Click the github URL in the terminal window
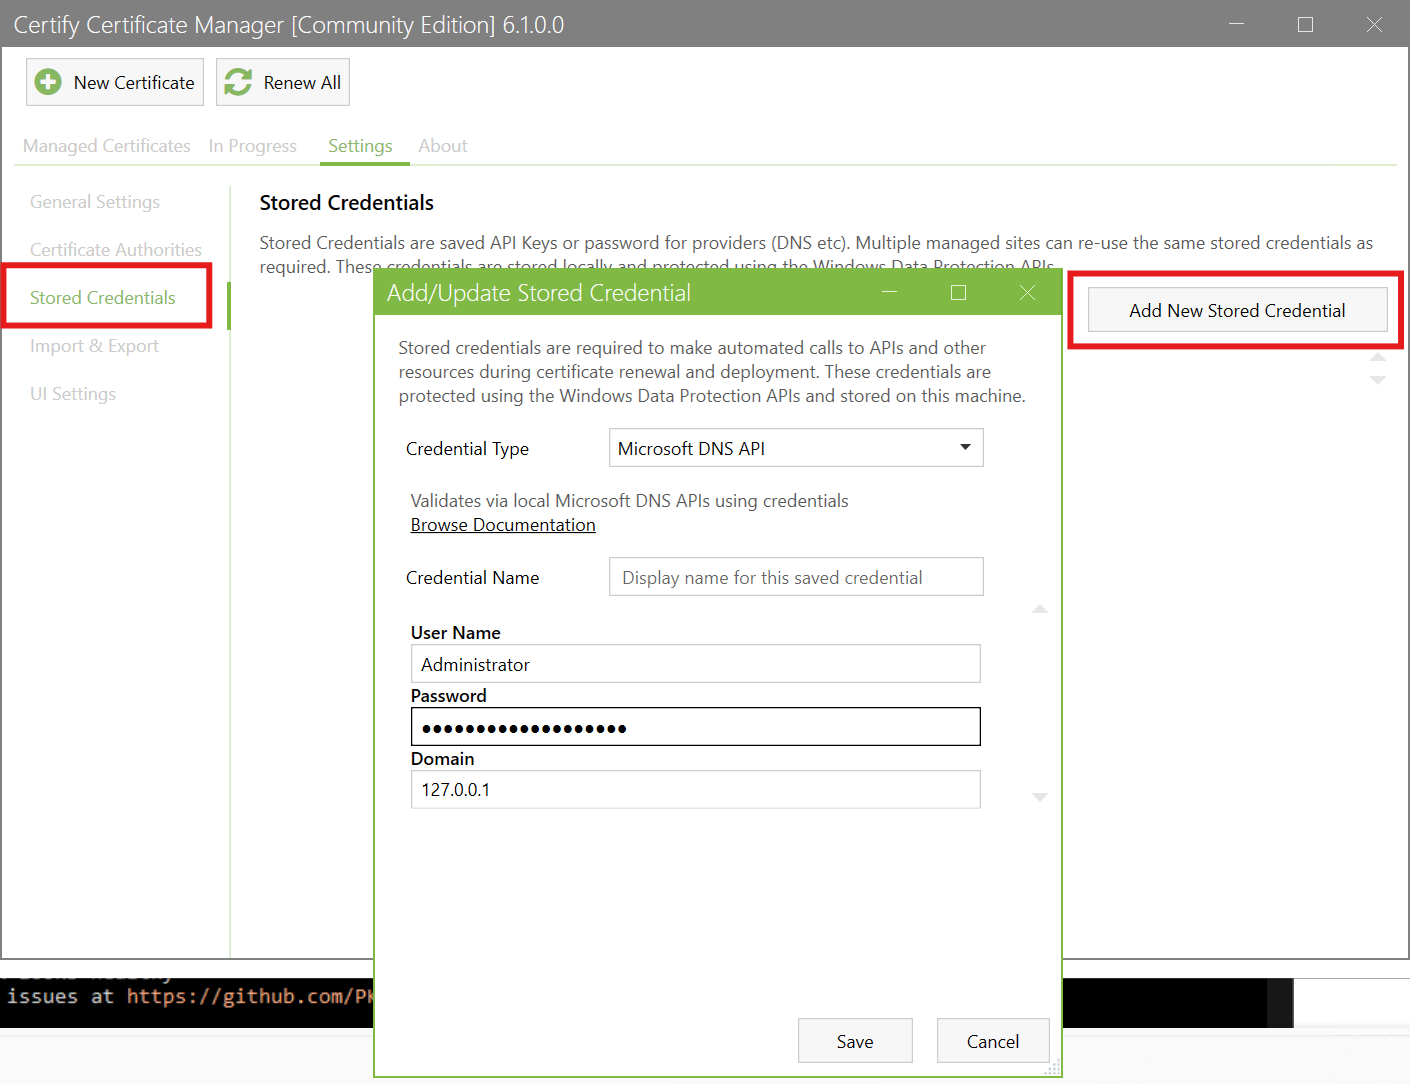 click(x=250, y=996)
